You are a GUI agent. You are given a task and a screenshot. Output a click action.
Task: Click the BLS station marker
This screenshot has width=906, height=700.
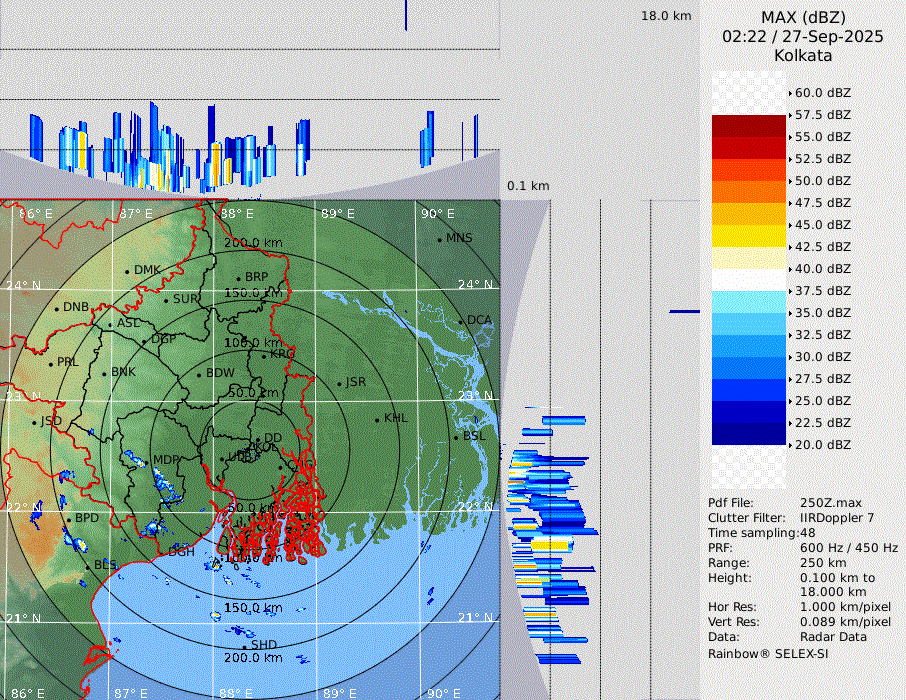coord(87,566)
